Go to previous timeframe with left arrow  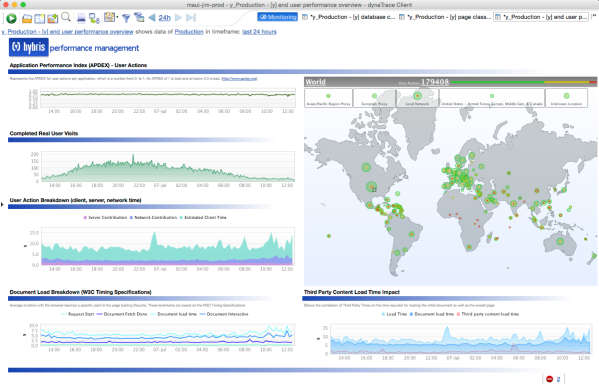click(152, 18)
